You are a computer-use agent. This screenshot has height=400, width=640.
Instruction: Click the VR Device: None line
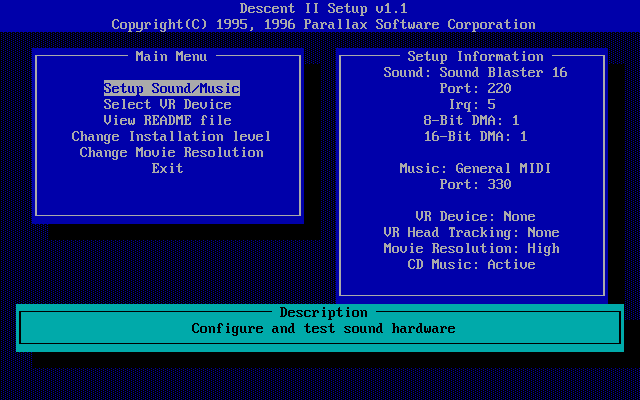pyautogui.click(x=476, y=216)
